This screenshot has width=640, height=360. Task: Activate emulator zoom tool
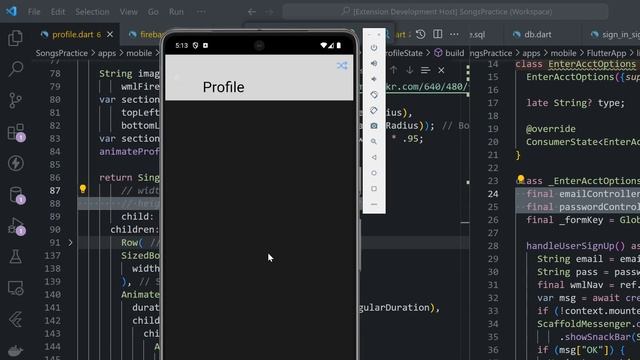click(x=374, y=142)
